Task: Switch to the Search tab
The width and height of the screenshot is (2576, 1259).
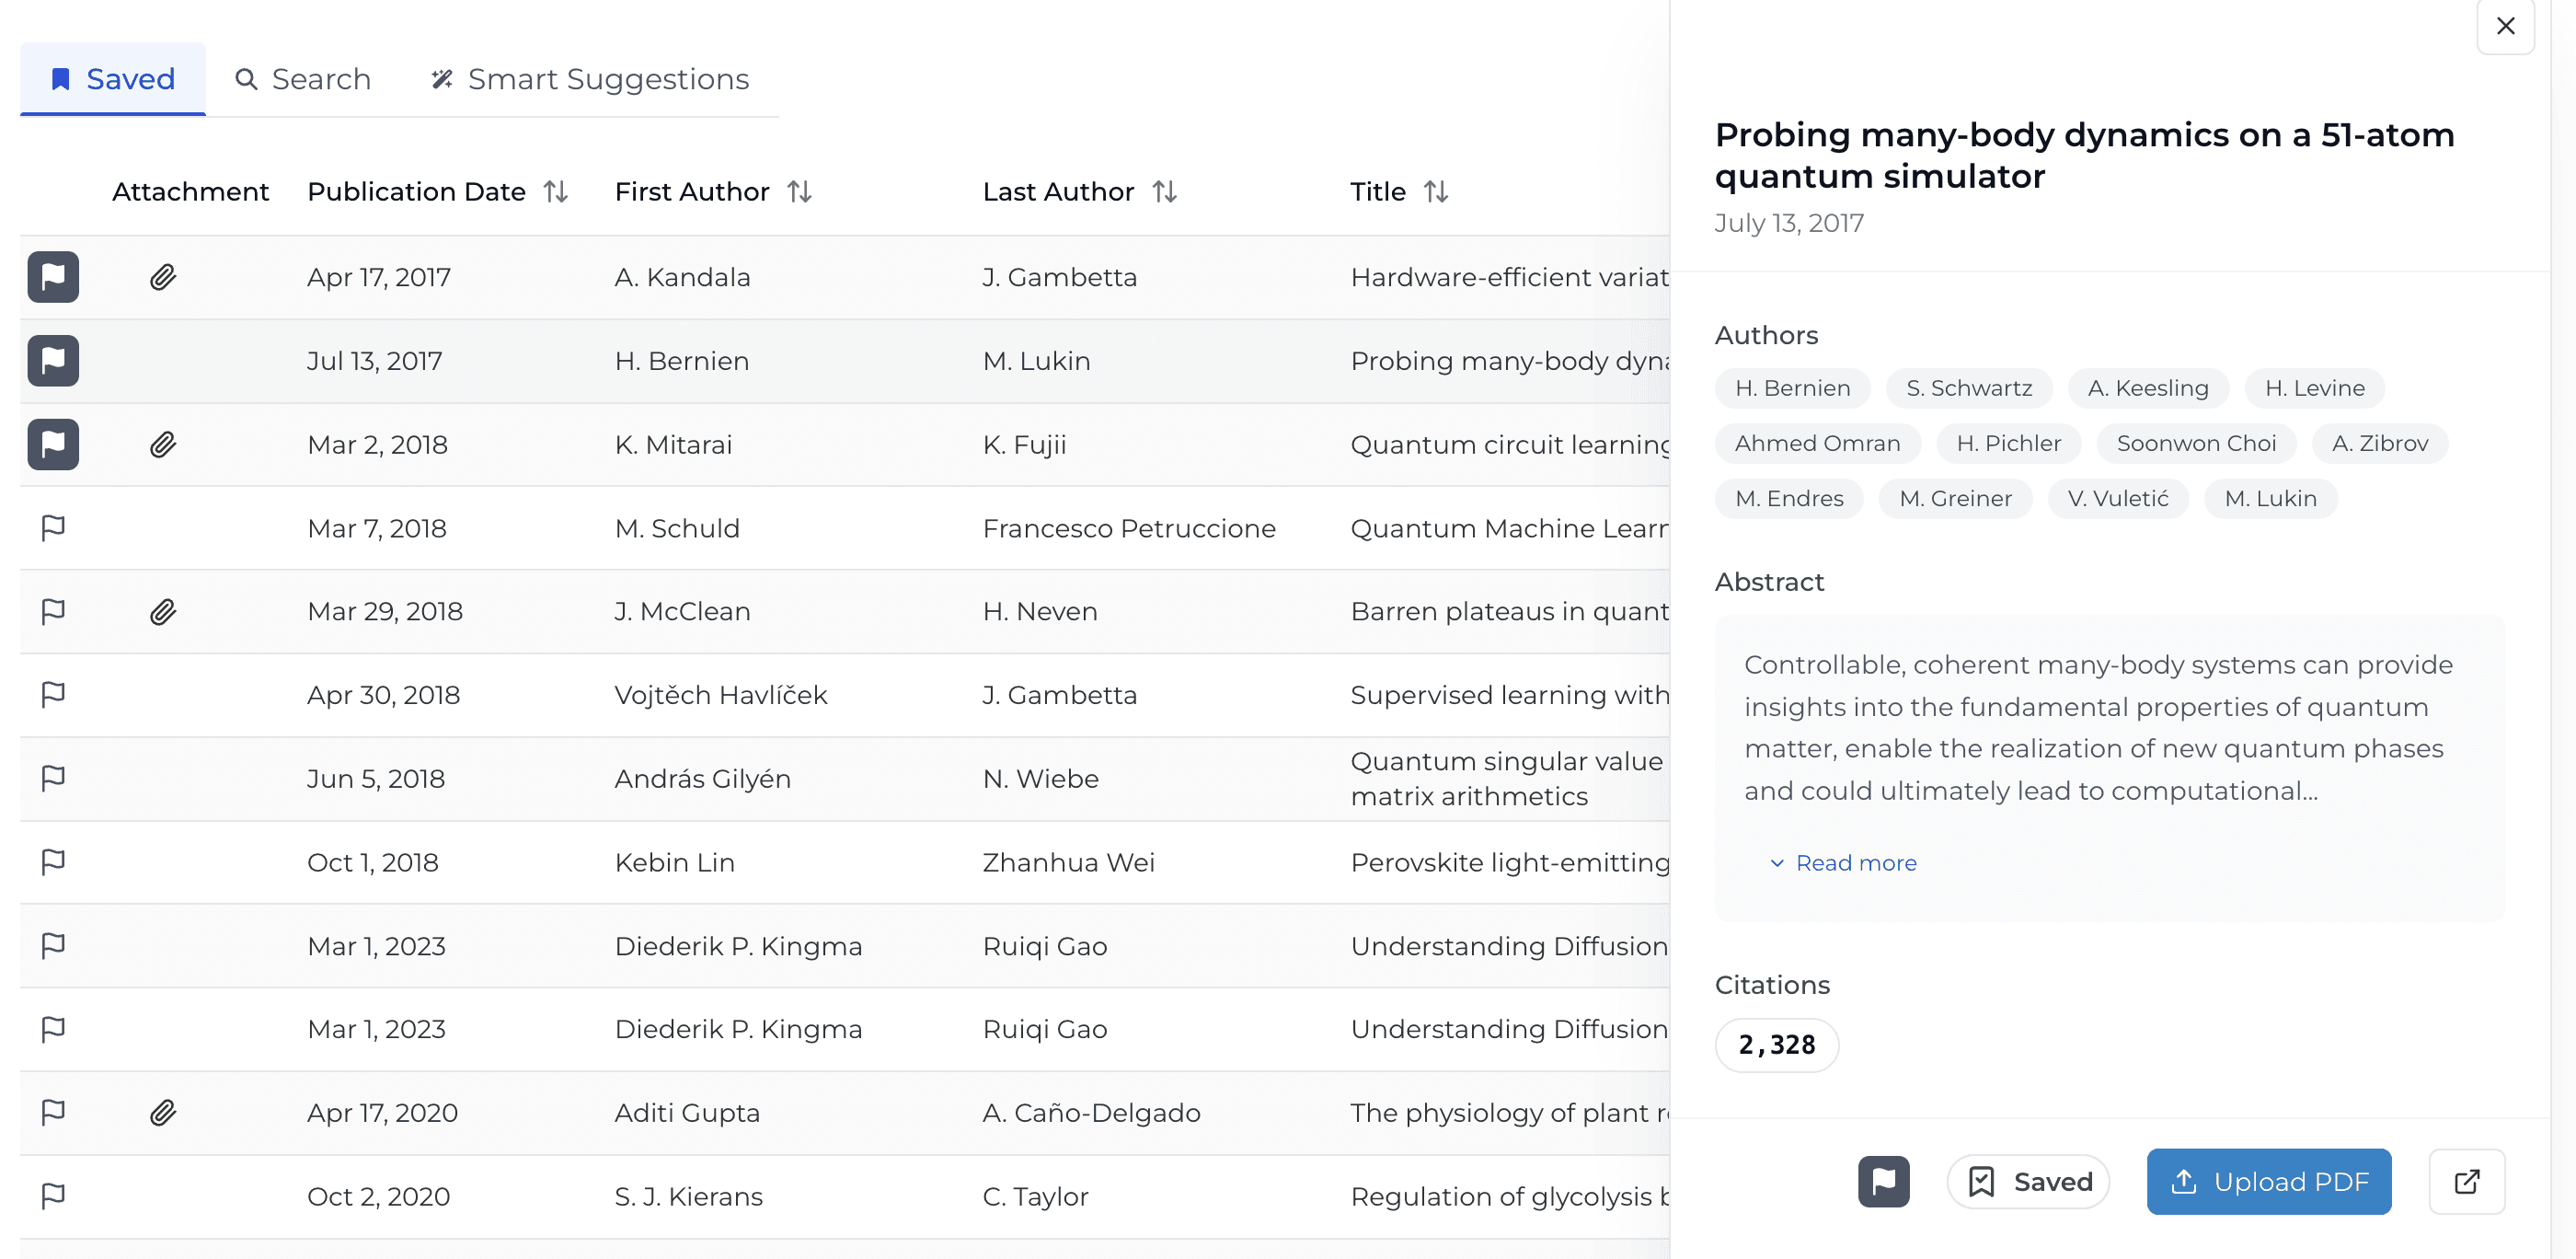Action: tap(303, 79)
